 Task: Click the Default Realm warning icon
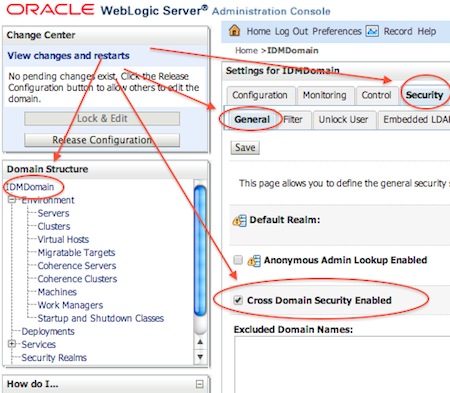pos(239,221)
